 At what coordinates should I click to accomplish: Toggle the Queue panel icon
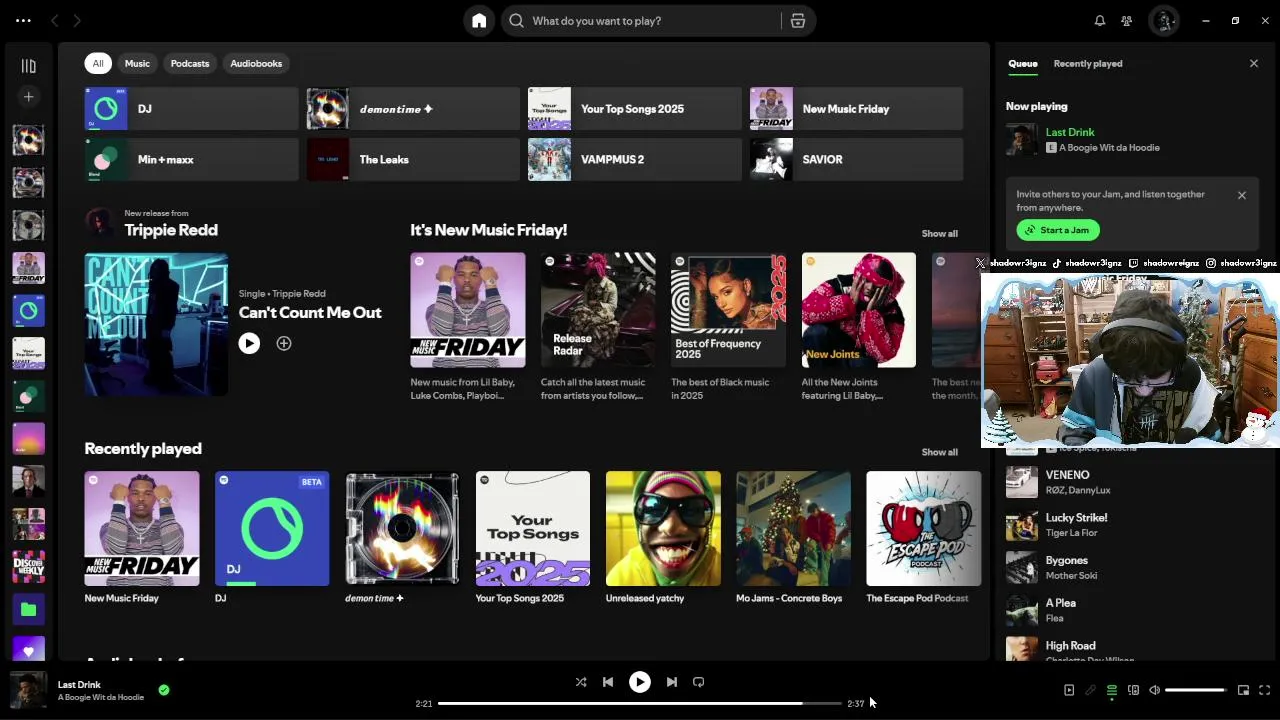coord(1112,690)
